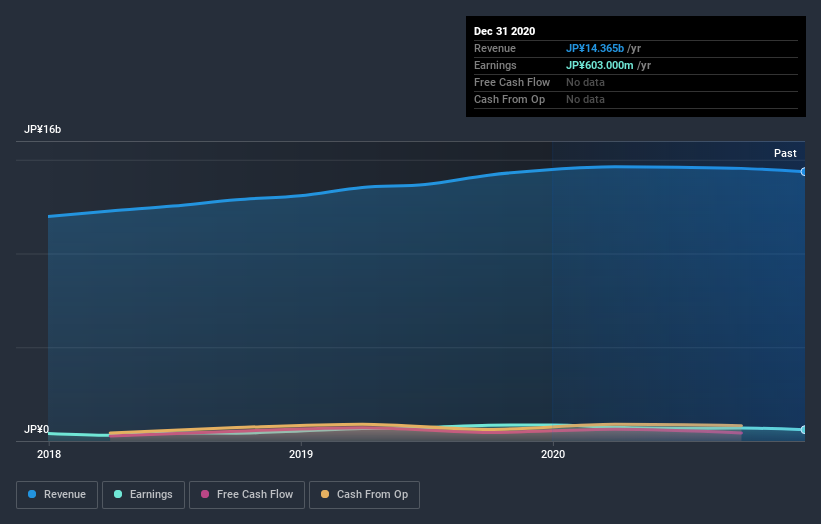Click the Earnings label in the tooltip
The image size is (821, 524).
pos(495,65)
